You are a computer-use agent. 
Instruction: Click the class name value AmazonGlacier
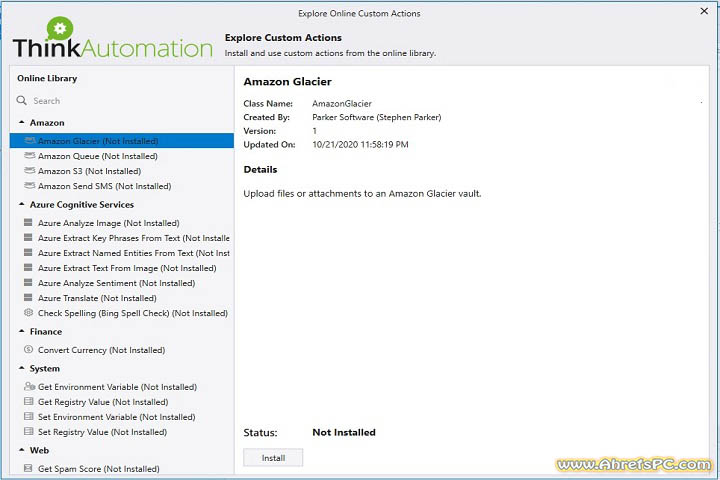[342, 103]
